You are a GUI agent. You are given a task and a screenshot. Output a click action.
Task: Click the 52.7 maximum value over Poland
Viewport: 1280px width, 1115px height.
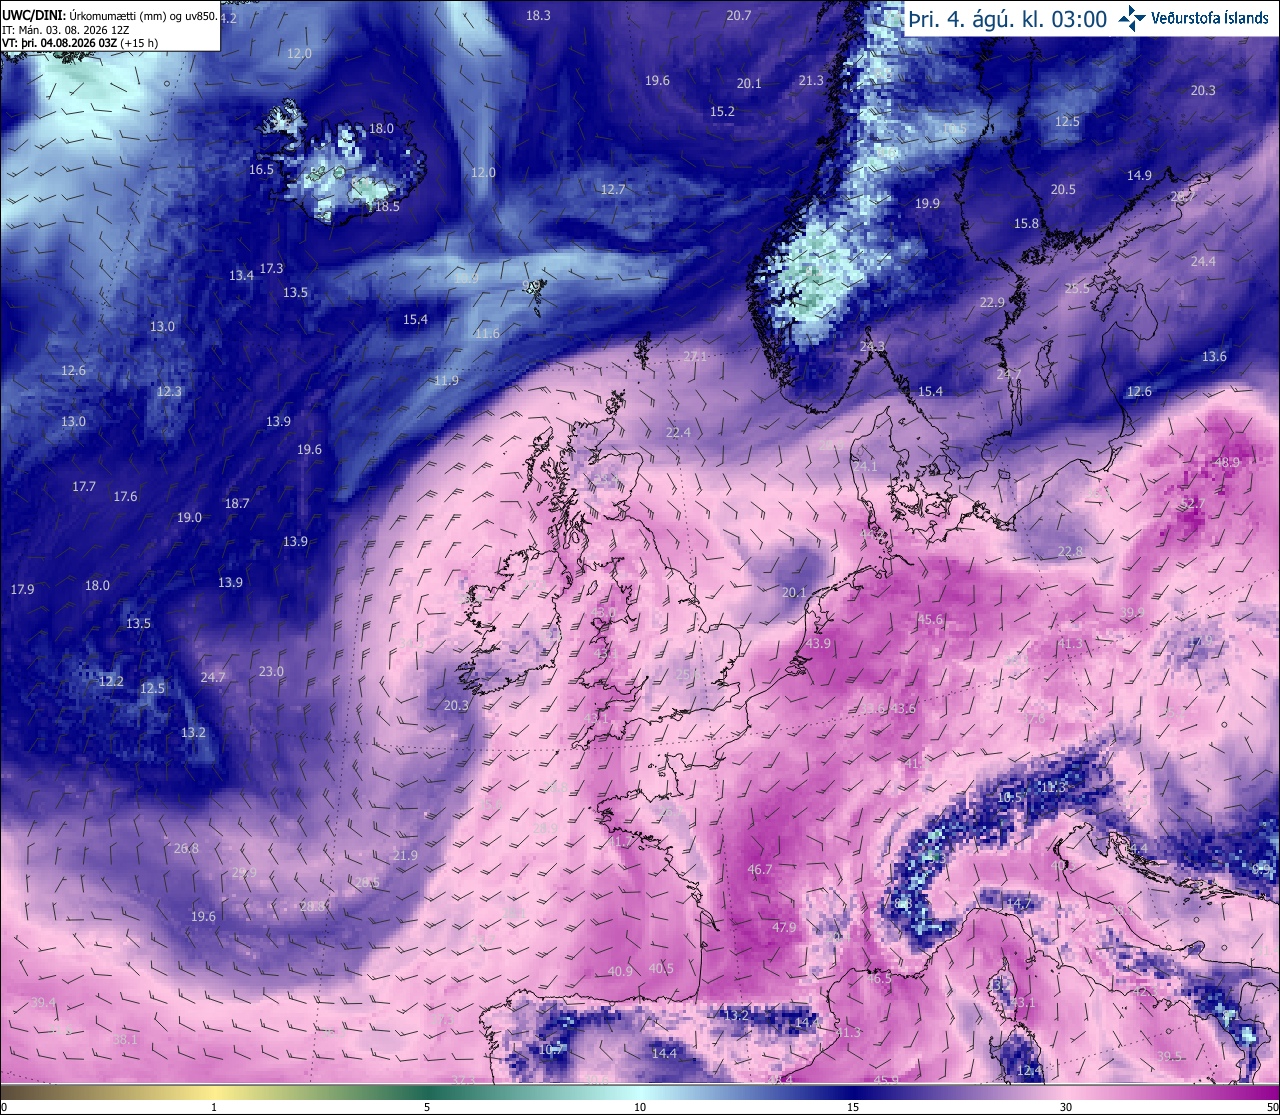(x=1194, y=503)
